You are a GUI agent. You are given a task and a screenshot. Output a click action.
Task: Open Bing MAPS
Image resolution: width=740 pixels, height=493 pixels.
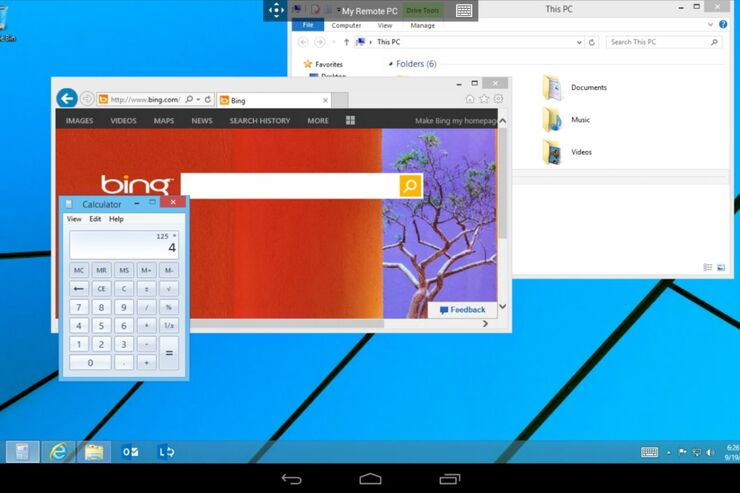click(164, 121)
